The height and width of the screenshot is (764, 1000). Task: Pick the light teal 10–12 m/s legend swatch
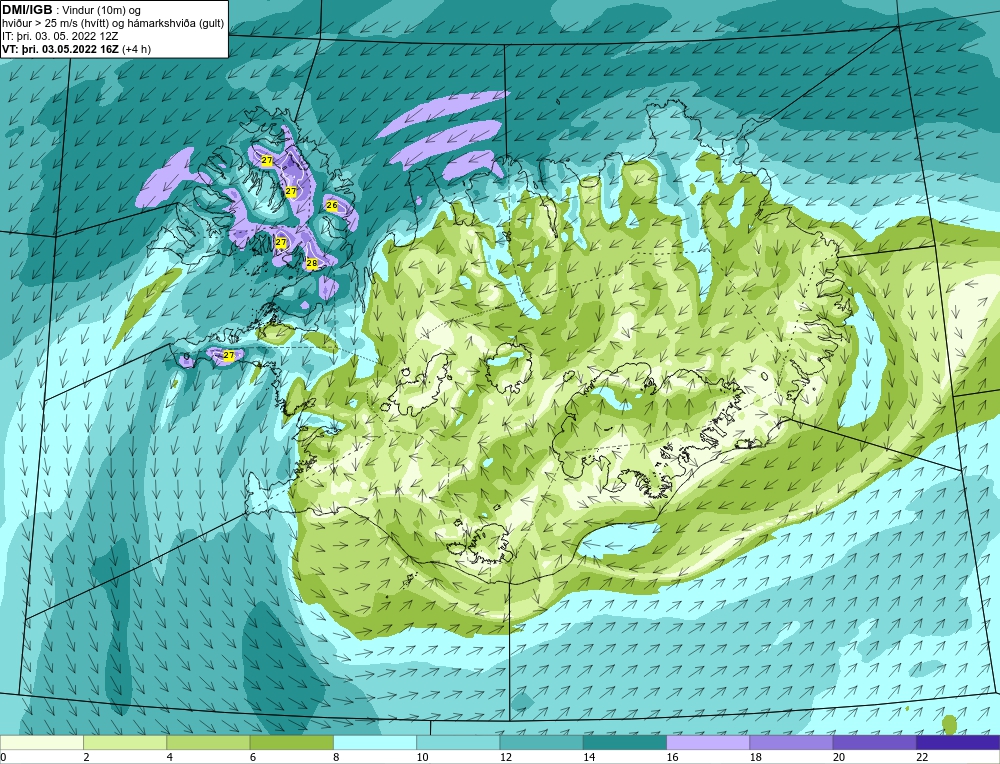coord(458,742)
